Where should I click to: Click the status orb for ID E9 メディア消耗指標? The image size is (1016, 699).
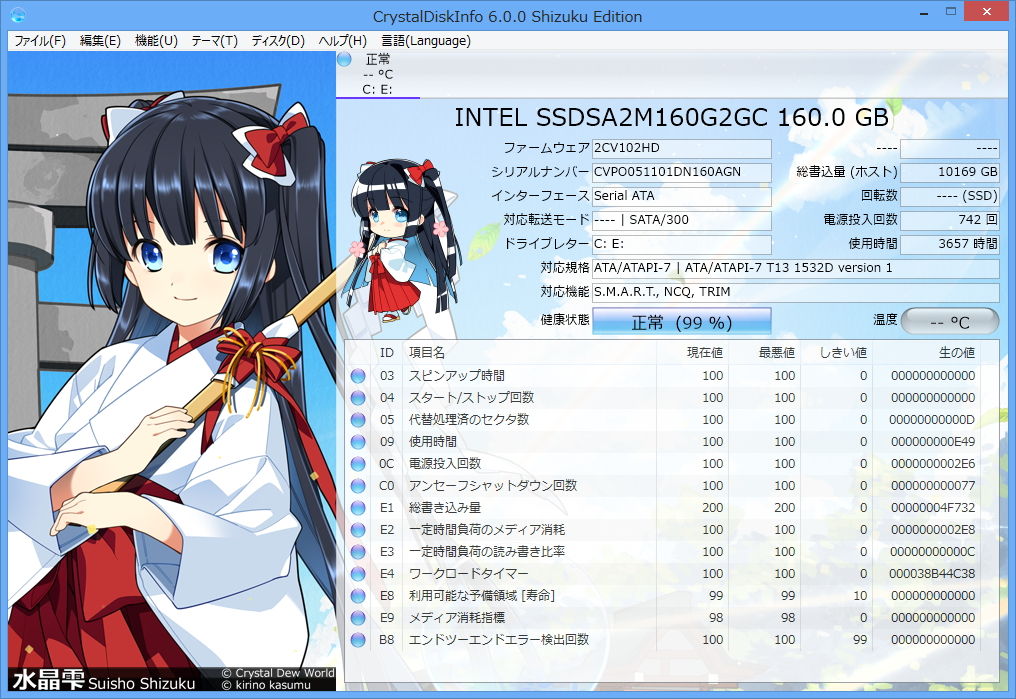[x=358, y=618]
